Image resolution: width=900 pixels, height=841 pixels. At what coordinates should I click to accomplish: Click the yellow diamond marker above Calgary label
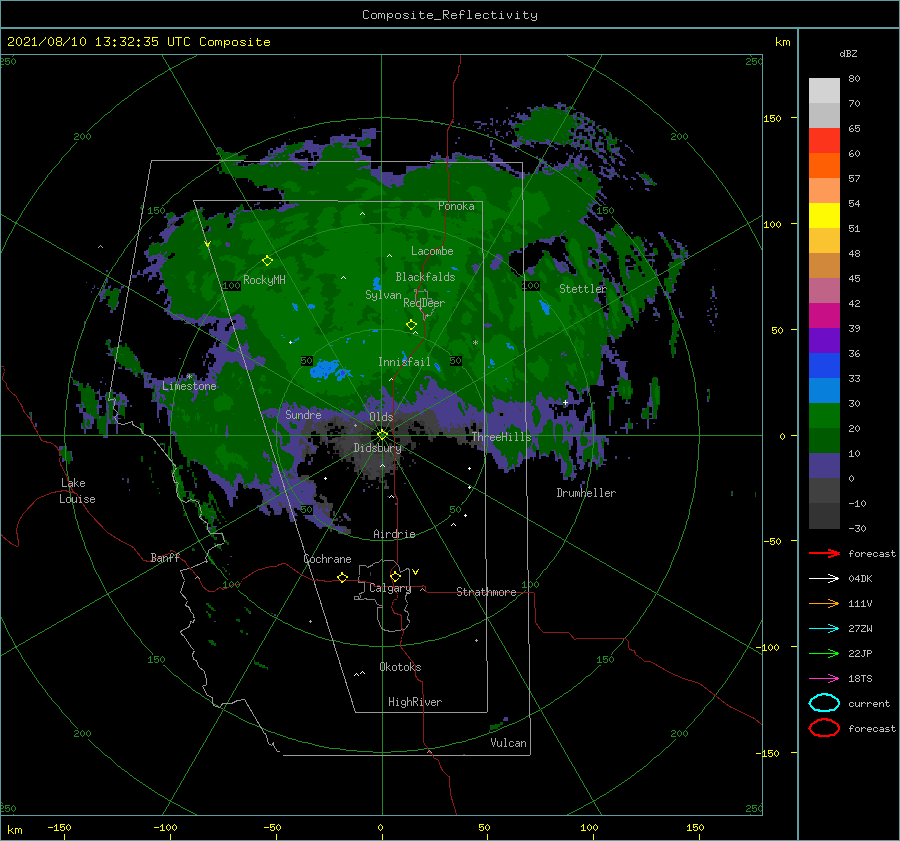[395, 576]
